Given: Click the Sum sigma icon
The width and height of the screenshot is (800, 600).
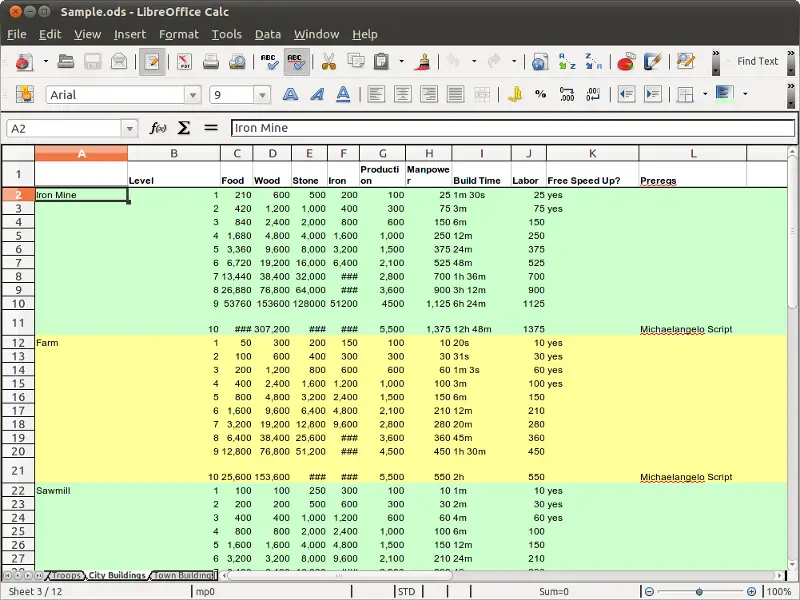Looking at the screenshot, I should pos(184,128).
